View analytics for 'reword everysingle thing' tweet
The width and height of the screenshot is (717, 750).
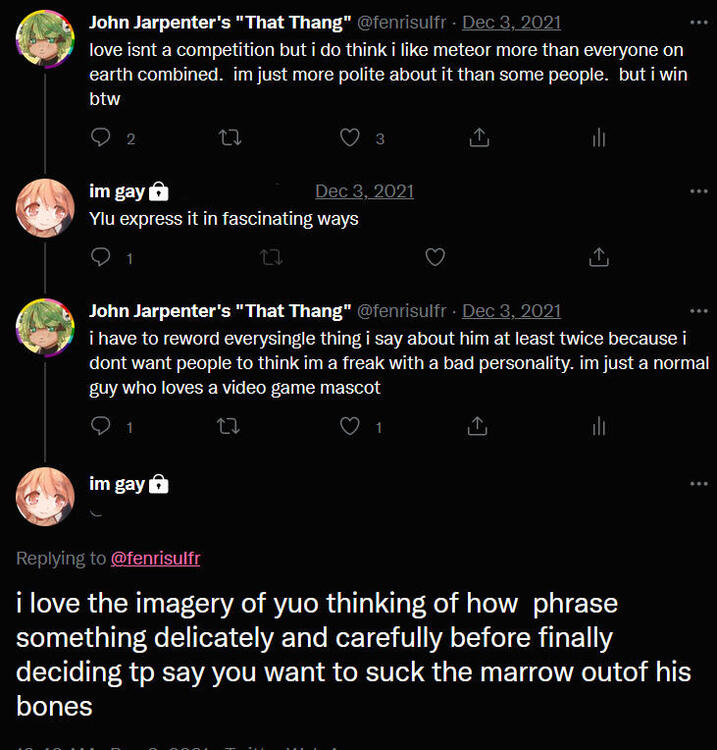point(599,427)
